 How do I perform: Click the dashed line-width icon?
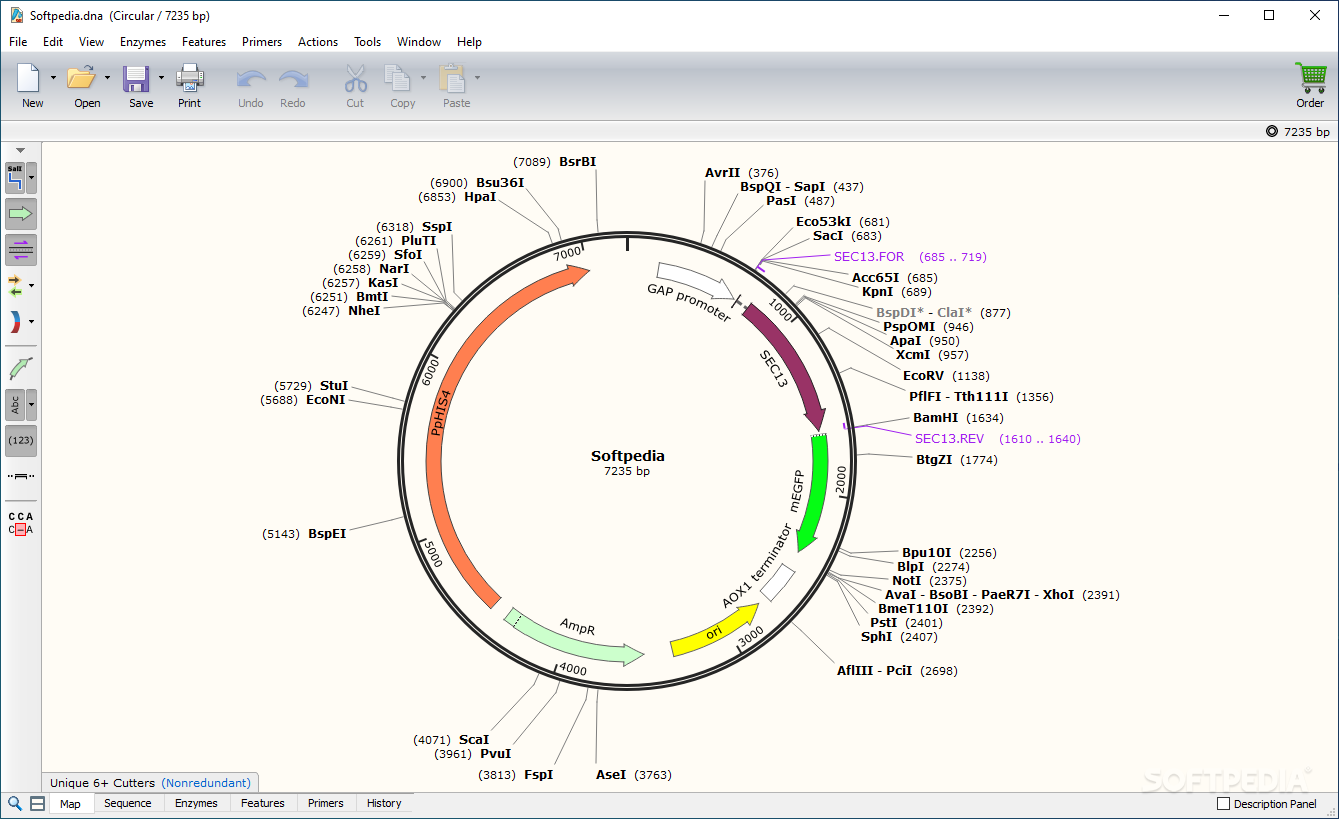pos(21,476)
